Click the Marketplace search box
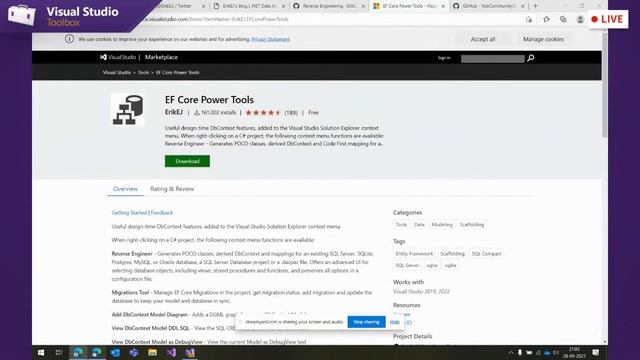 [x=493, y=59]
